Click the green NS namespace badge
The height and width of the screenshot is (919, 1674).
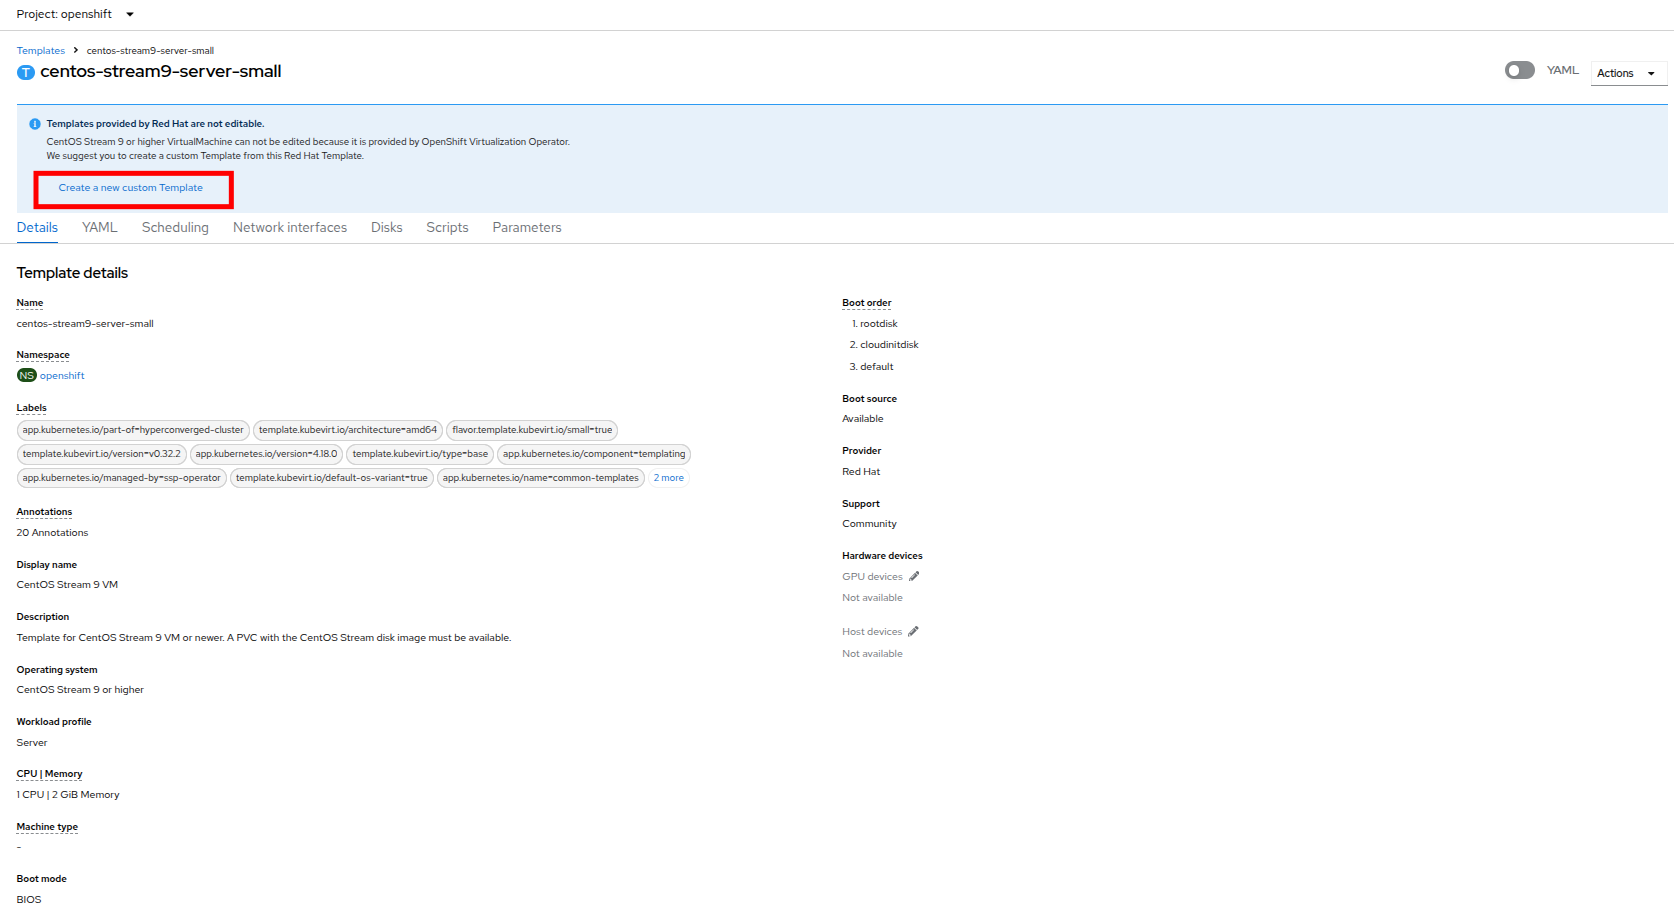[x=27, y=376]
